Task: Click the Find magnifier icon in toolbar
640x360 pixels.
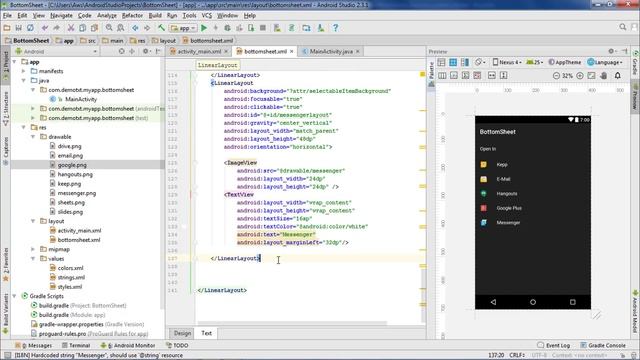Action: (x=109, y=28)
